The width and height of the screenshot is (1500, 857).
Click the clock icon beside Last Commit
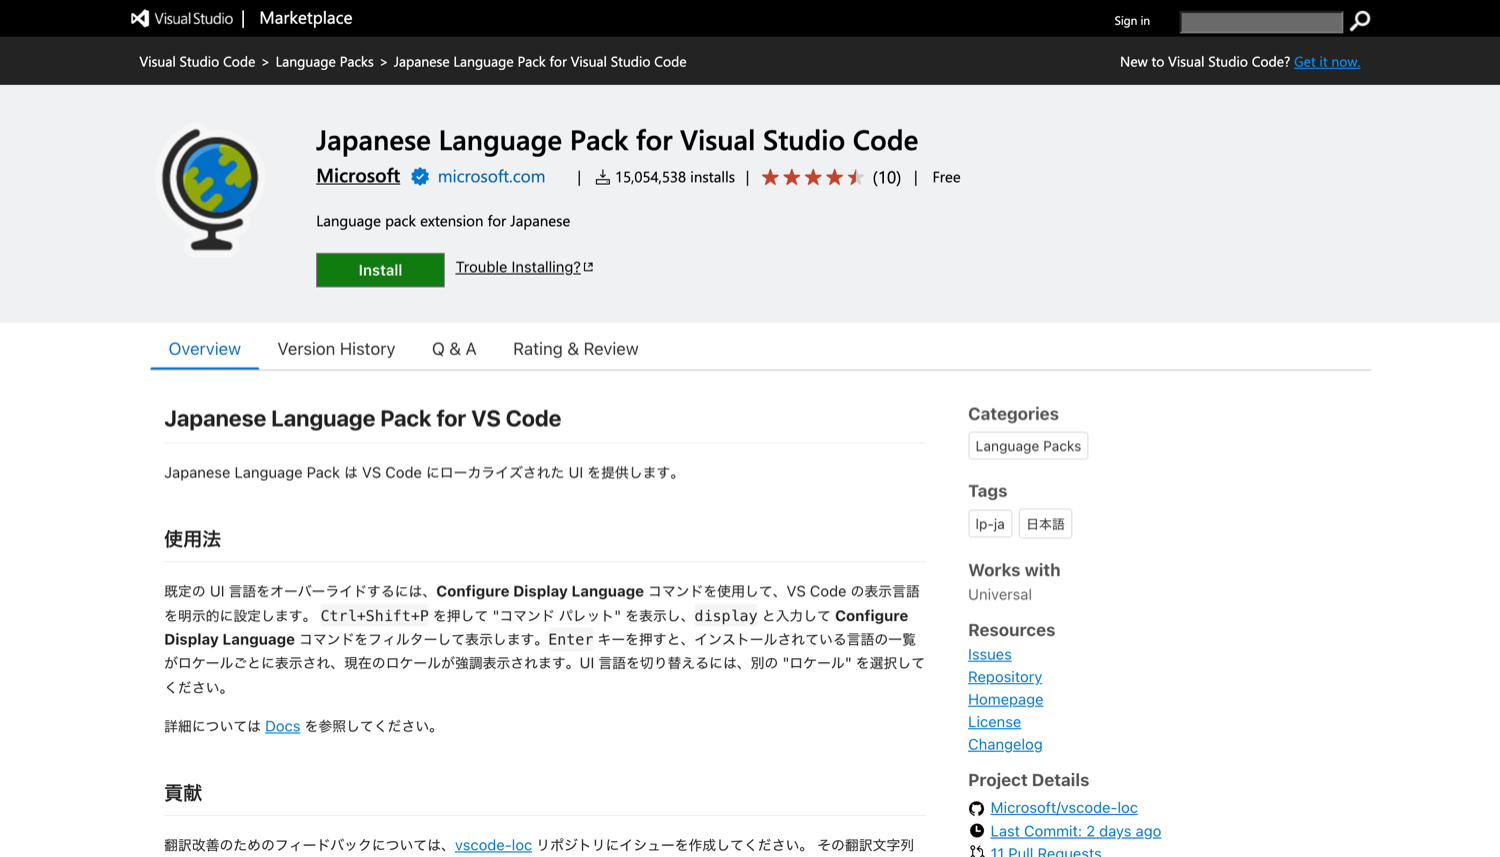click(977, 831)
